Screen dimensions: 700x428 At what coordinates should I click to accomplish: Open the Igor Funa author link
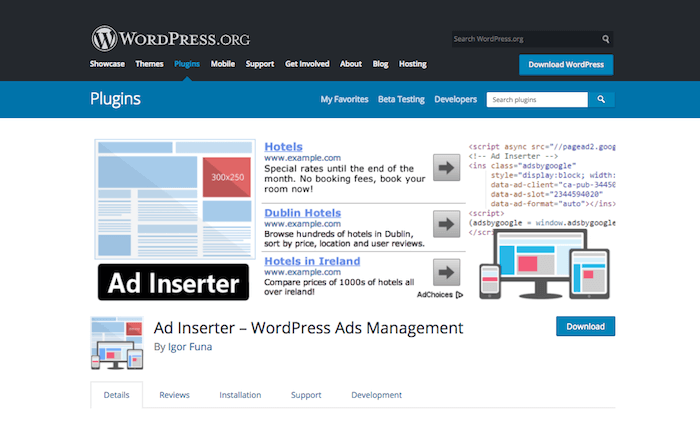pos(190,347)
